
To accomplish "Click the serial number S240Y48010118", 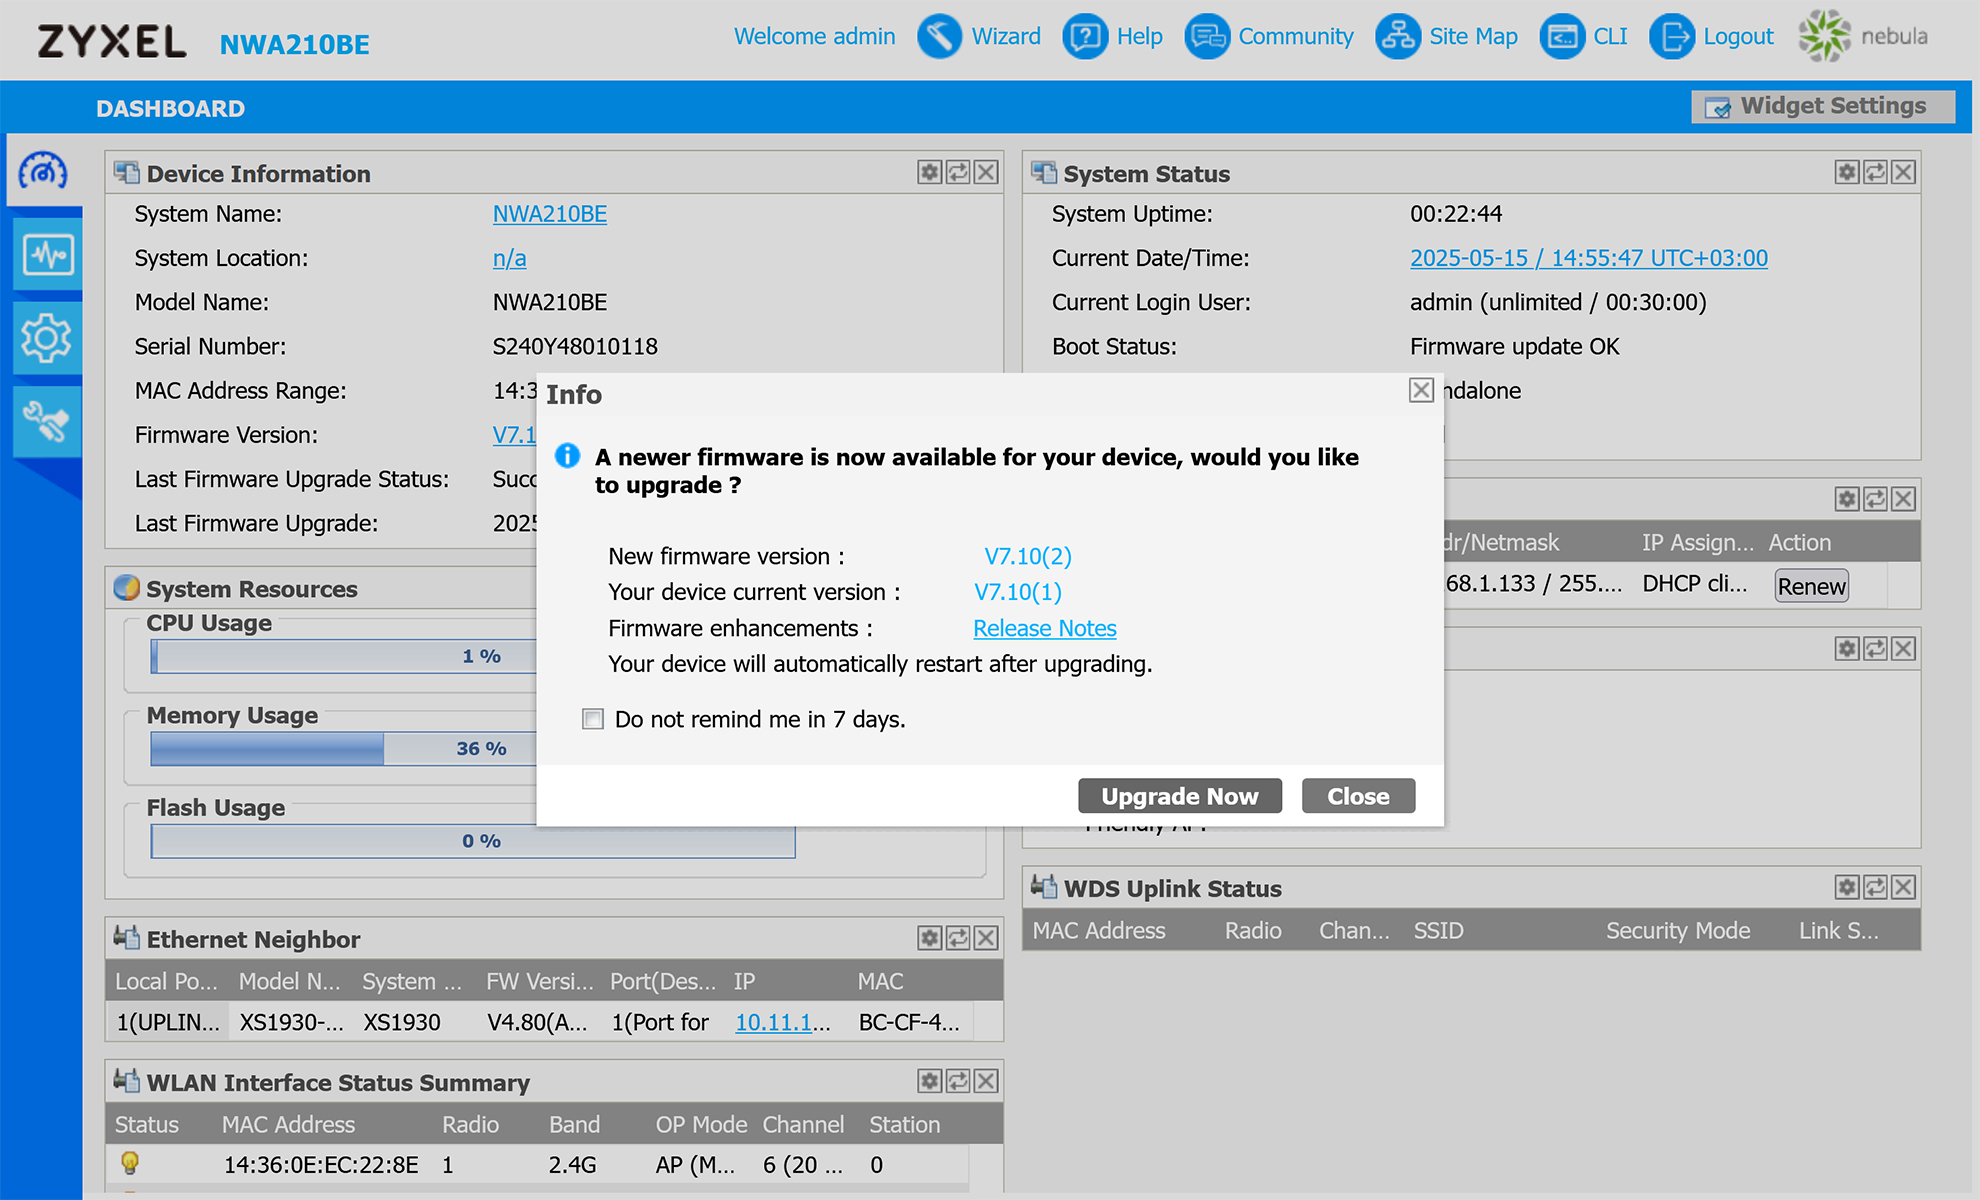I will coord(575,346).
